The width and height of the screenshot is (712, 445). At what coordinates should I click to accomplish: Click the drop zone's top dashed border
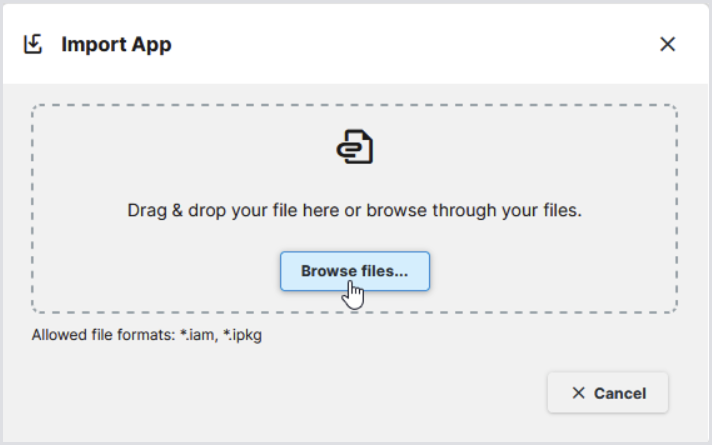tap(355, 105)
